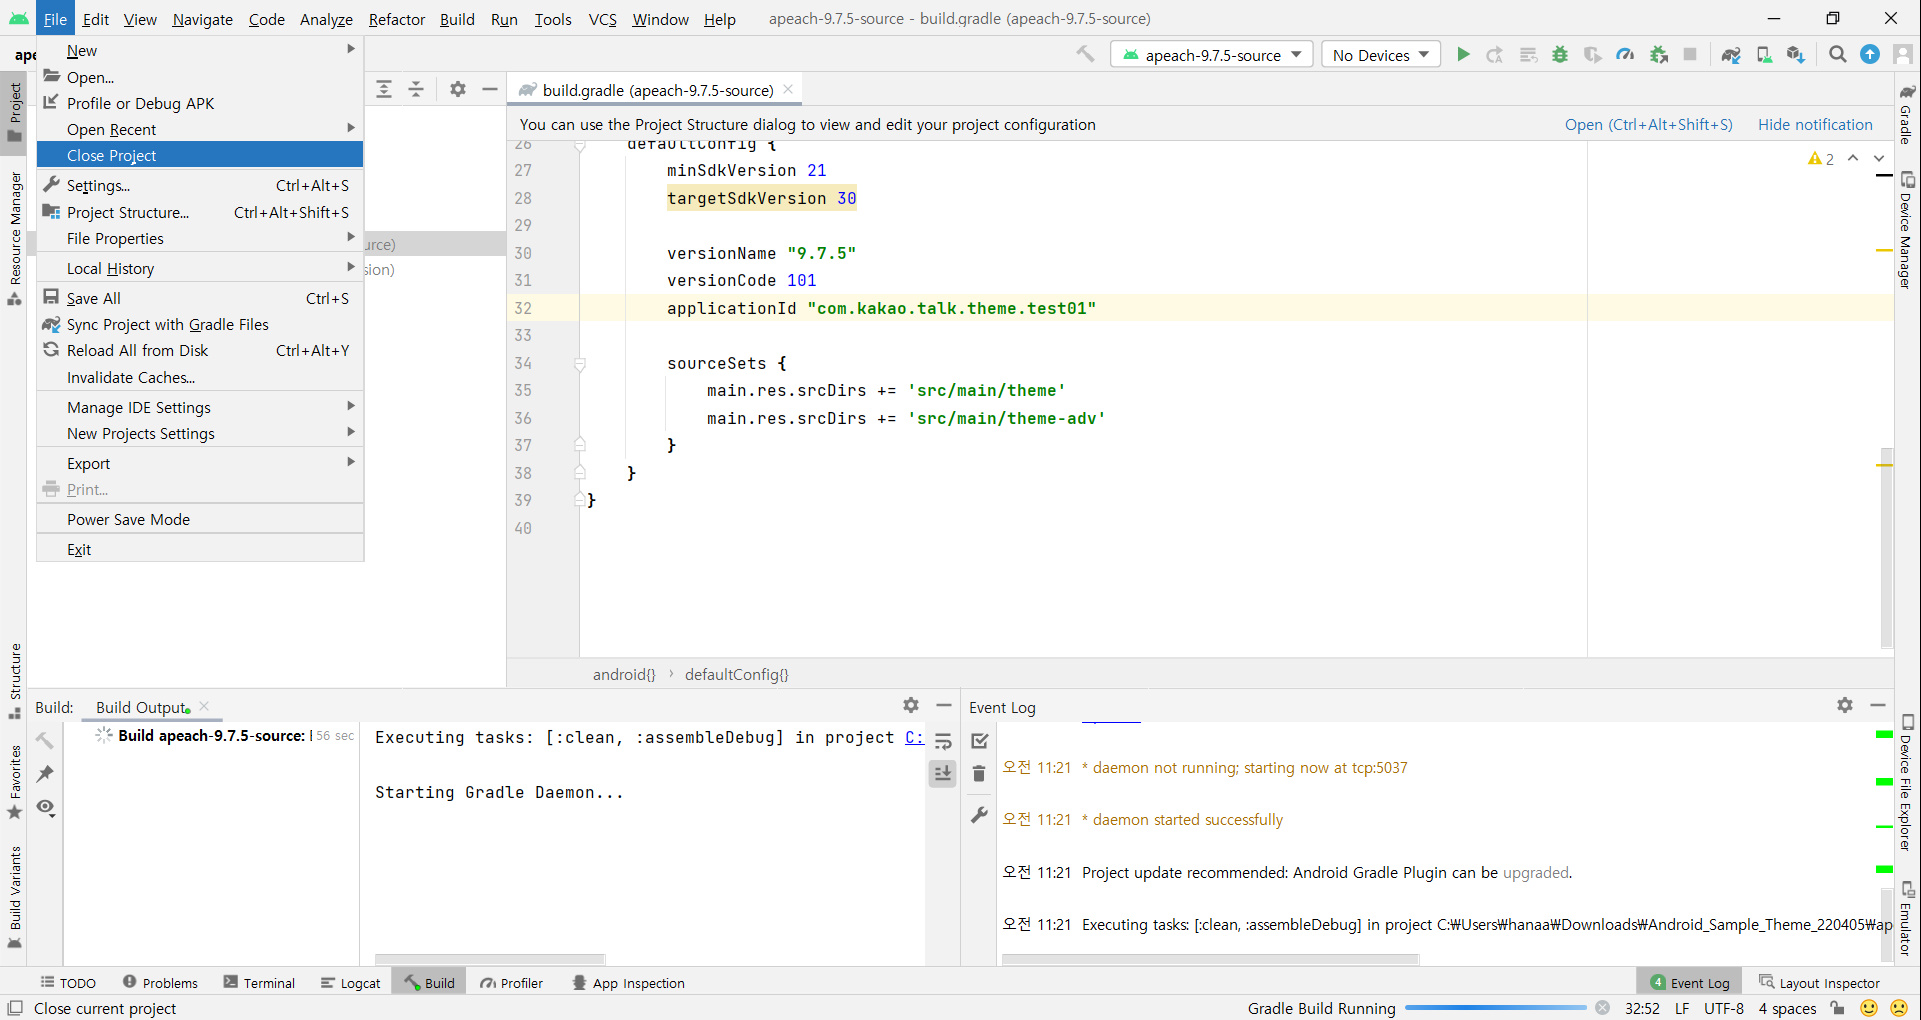
Task: Click the C: project path link
Action: point(914,737)
